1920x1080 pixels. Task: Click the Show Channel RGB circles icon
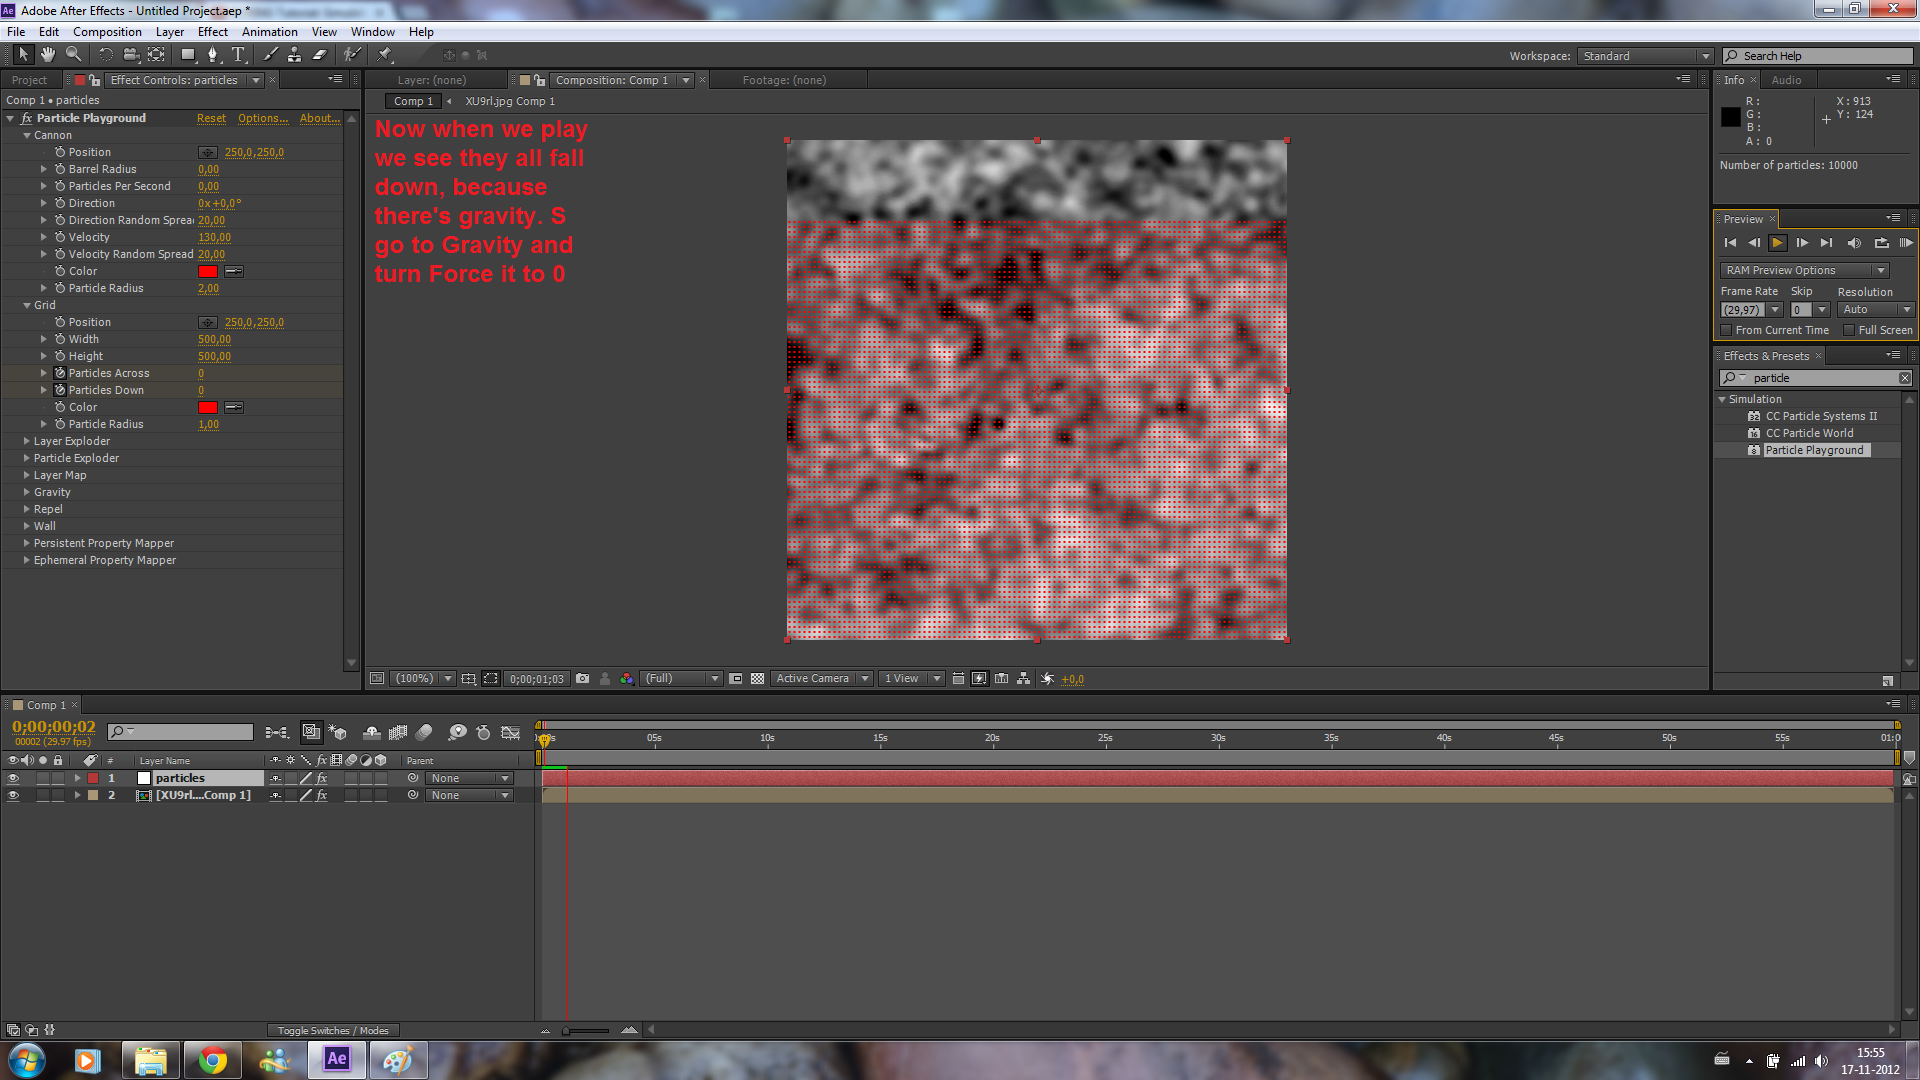pyautogui.click(x=626, y=678)
